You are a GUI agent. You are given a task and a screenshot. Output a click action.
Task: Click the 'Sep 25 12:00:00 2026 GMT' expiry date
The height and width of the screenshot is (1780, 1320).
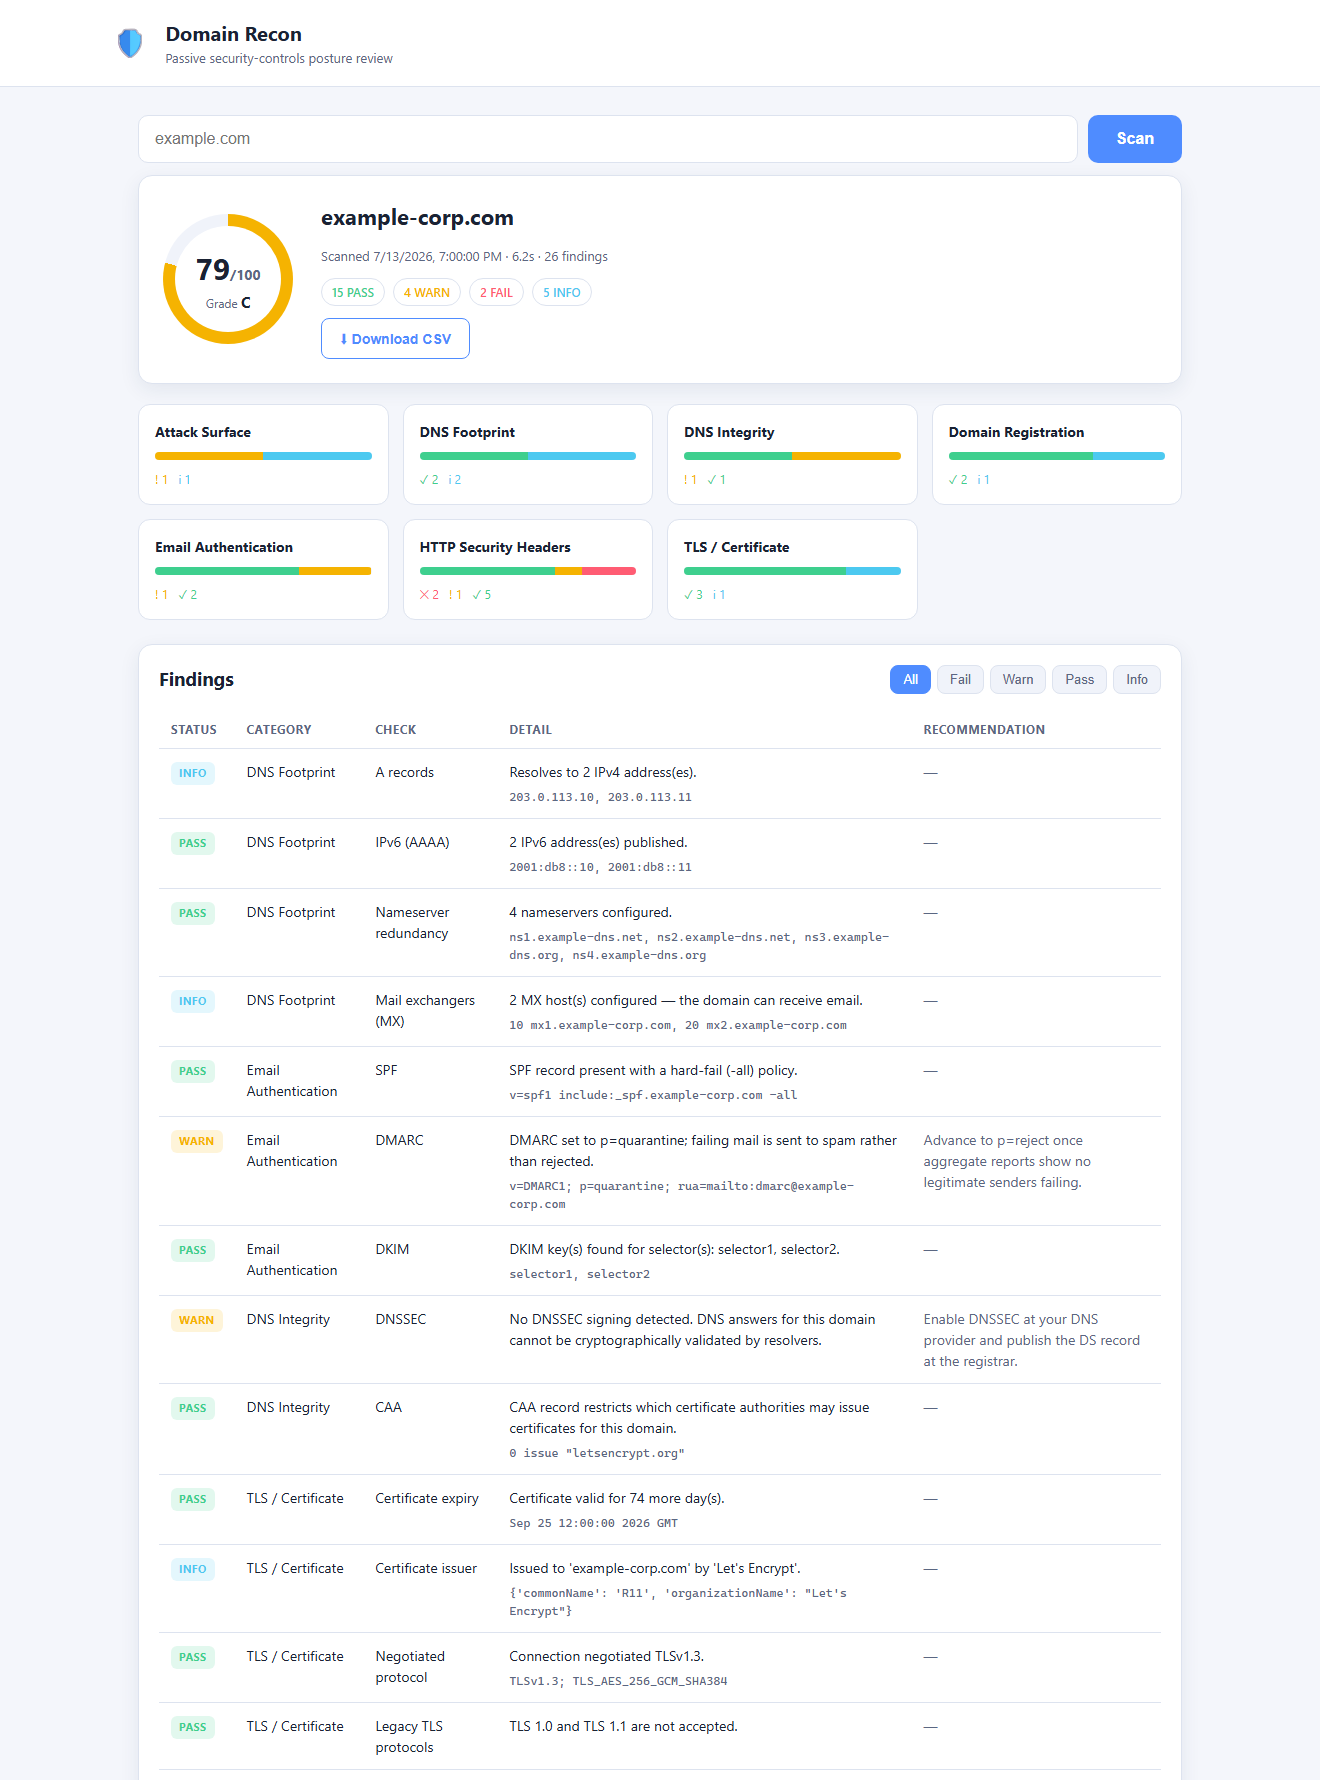click(x=593, y=1524)
